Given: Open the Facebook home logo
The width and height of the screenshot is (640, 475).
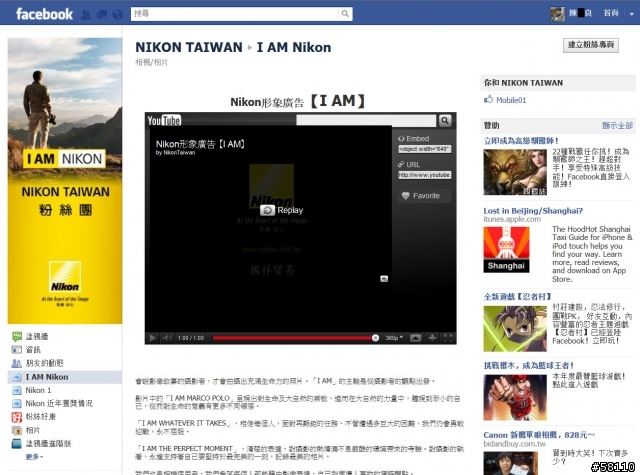Looking at the screenshot, I should tap(44, 14).
